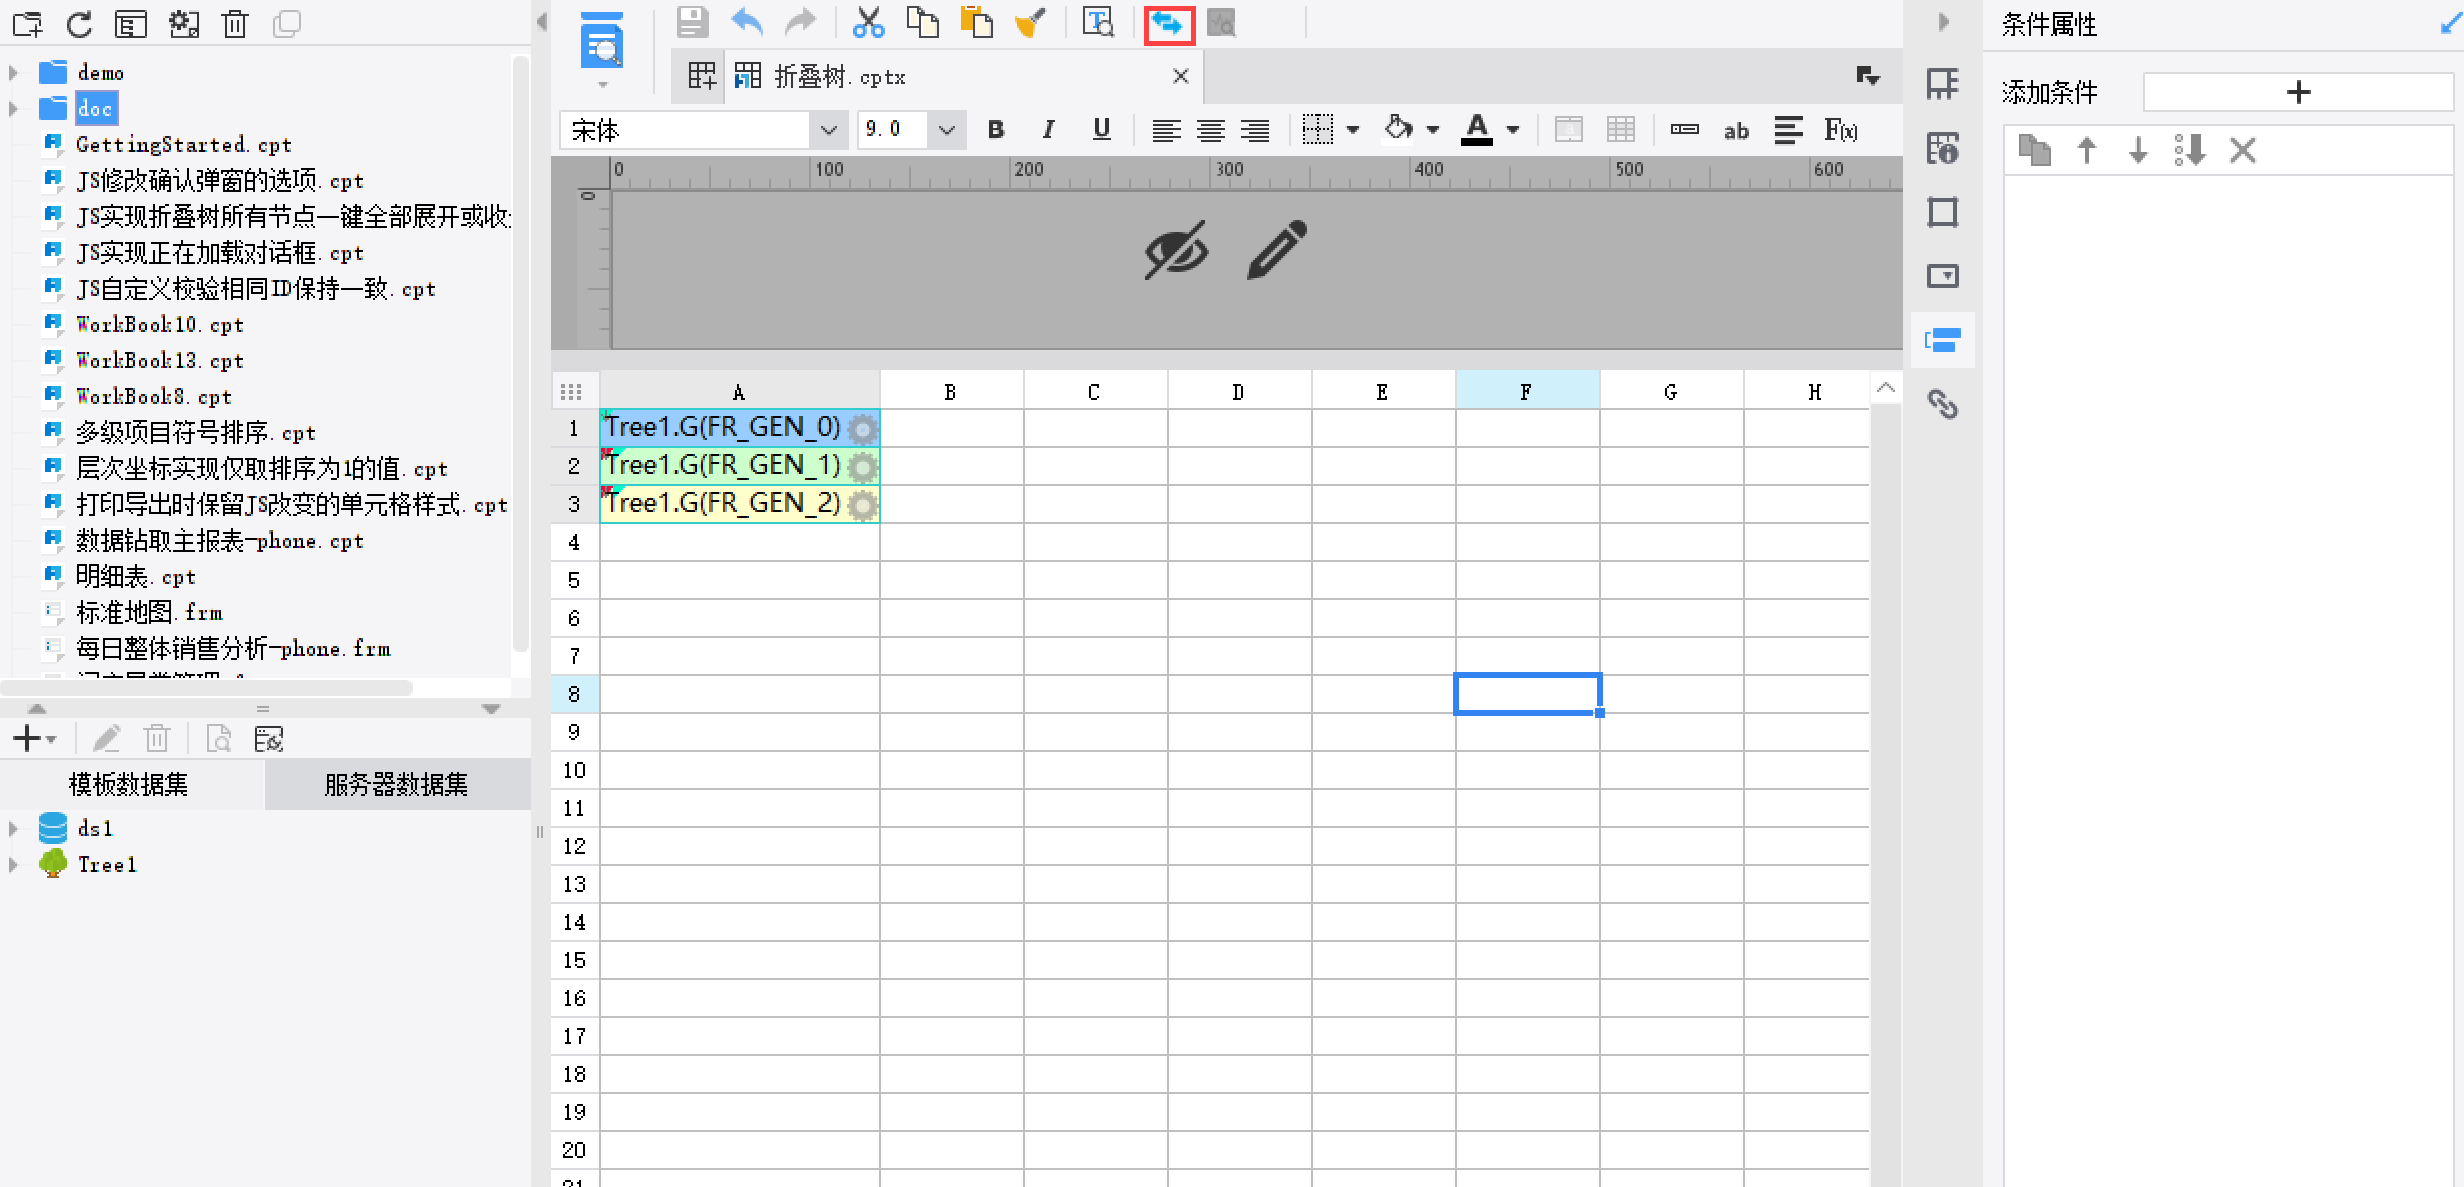Viewport: 2464px width, 1187px height.
Task: Switch to 服务器数据集 tab
Action: click(x=396, y=785)
